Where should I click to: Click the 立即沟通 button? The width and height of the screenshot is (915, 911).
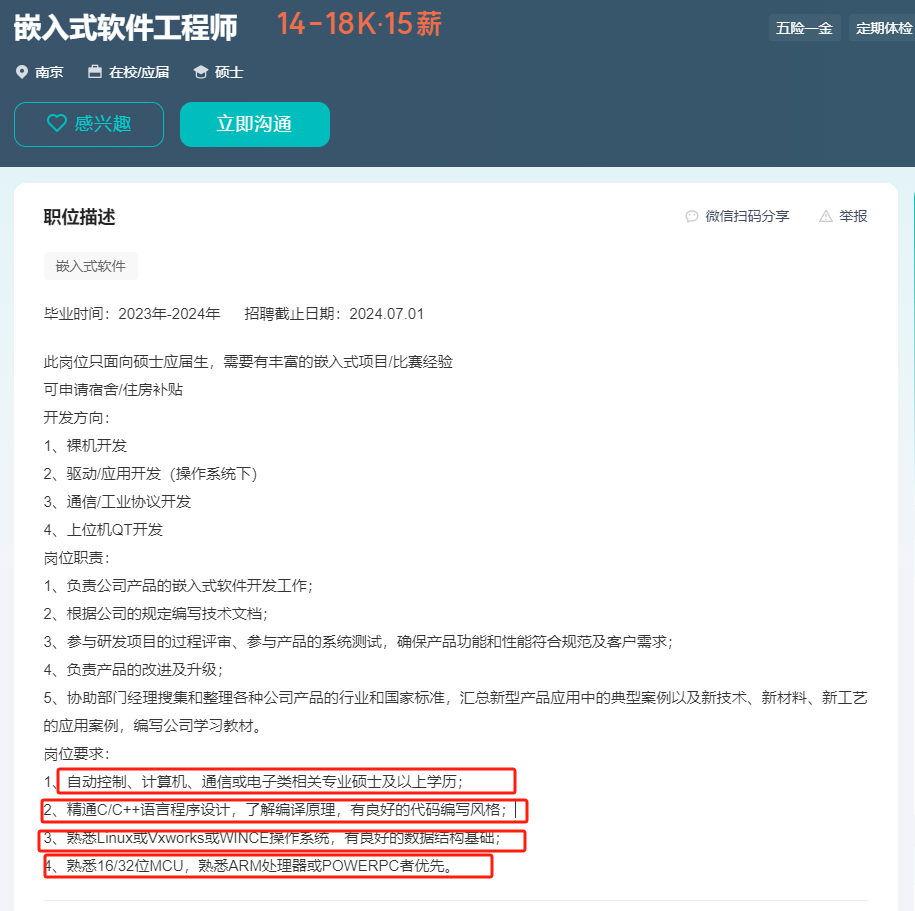click(255, 124)
